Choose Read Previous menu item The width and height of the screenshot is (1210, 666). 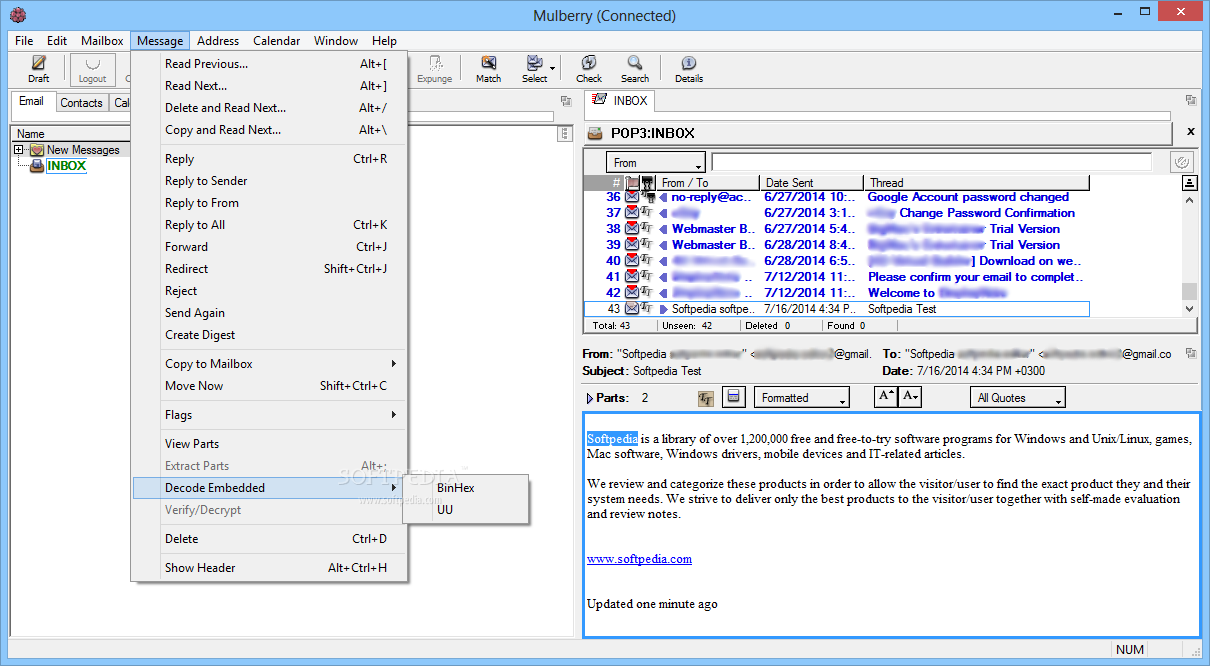[270, 64]
